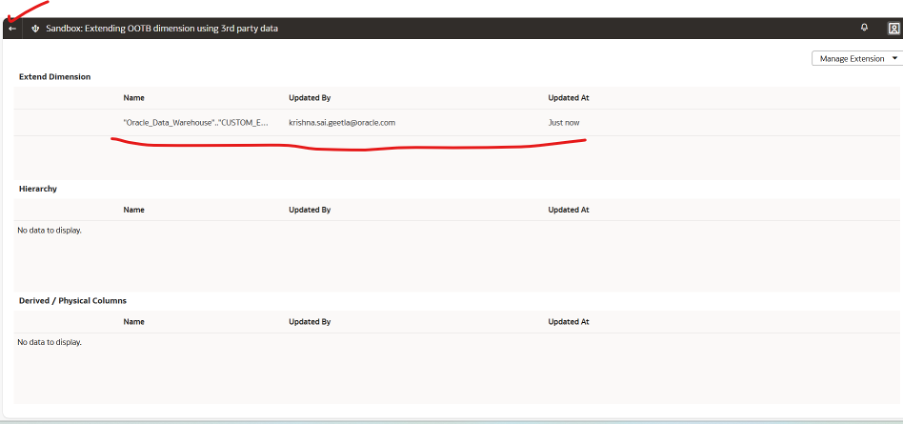Click the sandbox icon beside the title

35,28
